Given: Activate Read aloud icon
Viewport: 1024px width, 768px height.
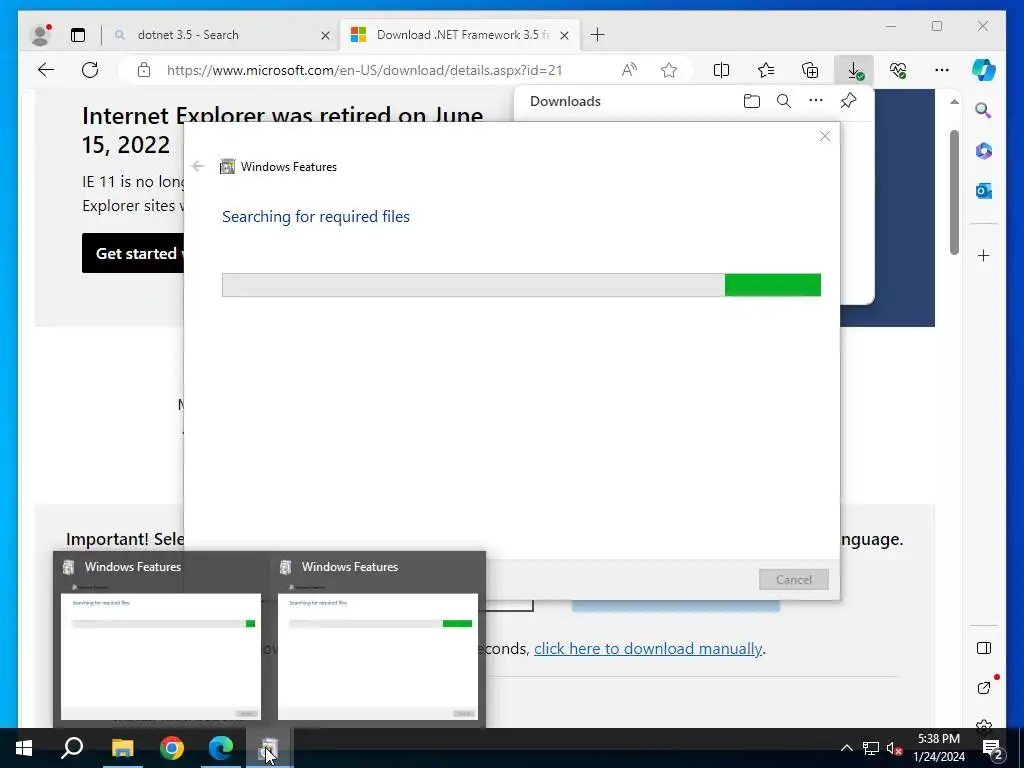Looking at the screenshot, I should pos(629,70).
